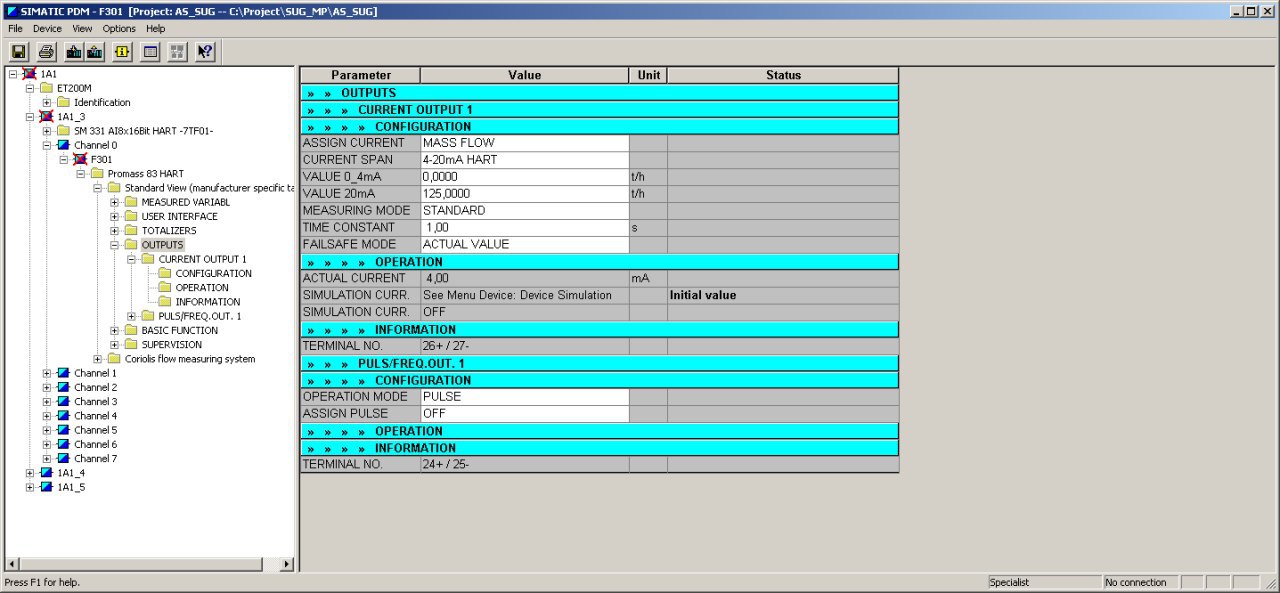The width and height of the screenshot is (1280, 593).
Task: Edit ASSIGN CURRENT value MASS FLOW
Action: [x=524, y=143]
